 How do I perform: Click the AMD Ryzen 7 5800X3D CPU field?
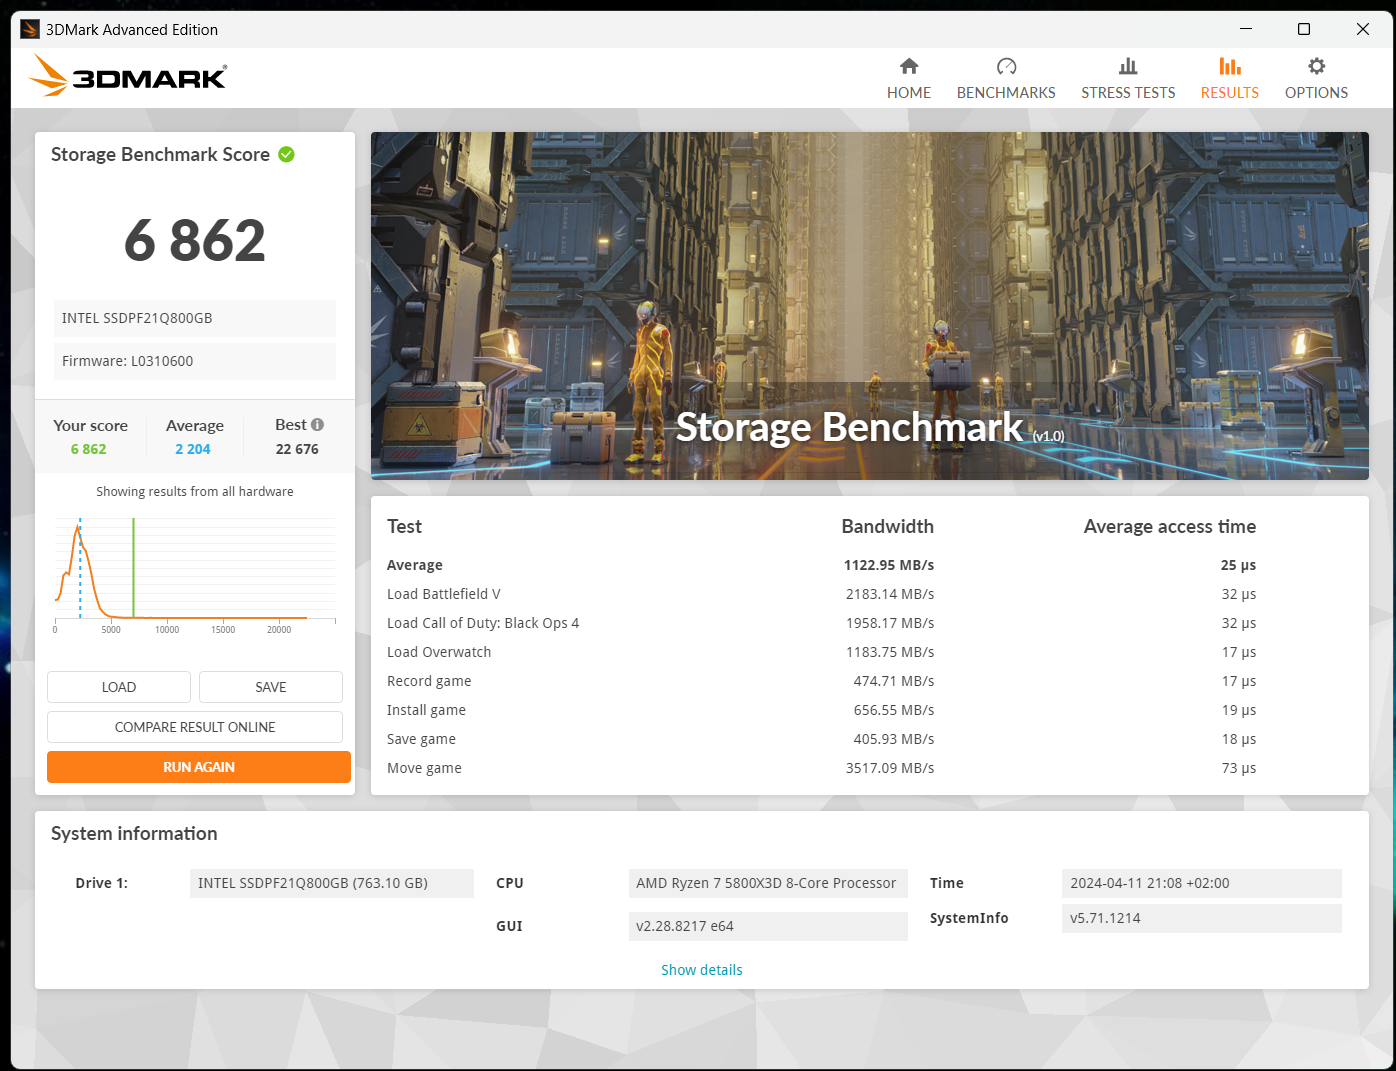pos(768,883)
